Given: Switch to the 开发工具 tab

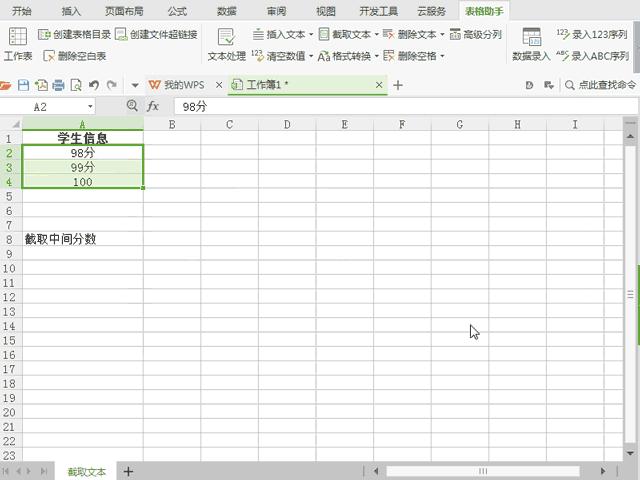Looking at the screenshot, I should 379,11.
